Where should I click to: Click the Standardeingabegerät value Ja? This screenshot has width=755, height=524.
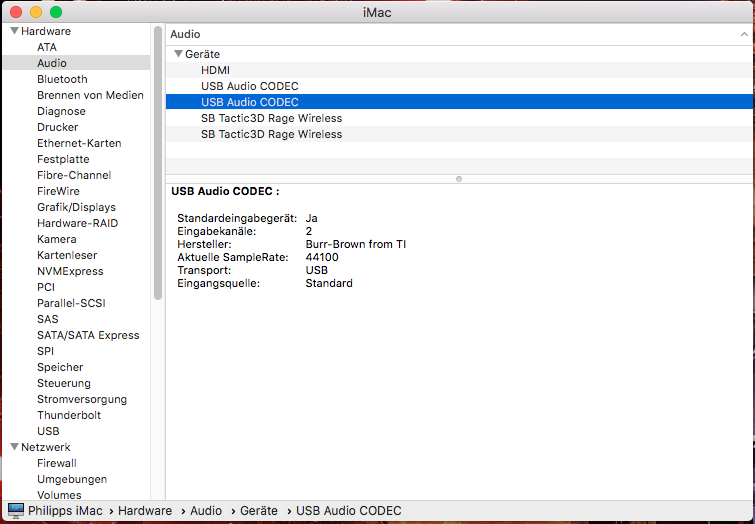click(312, 218)
